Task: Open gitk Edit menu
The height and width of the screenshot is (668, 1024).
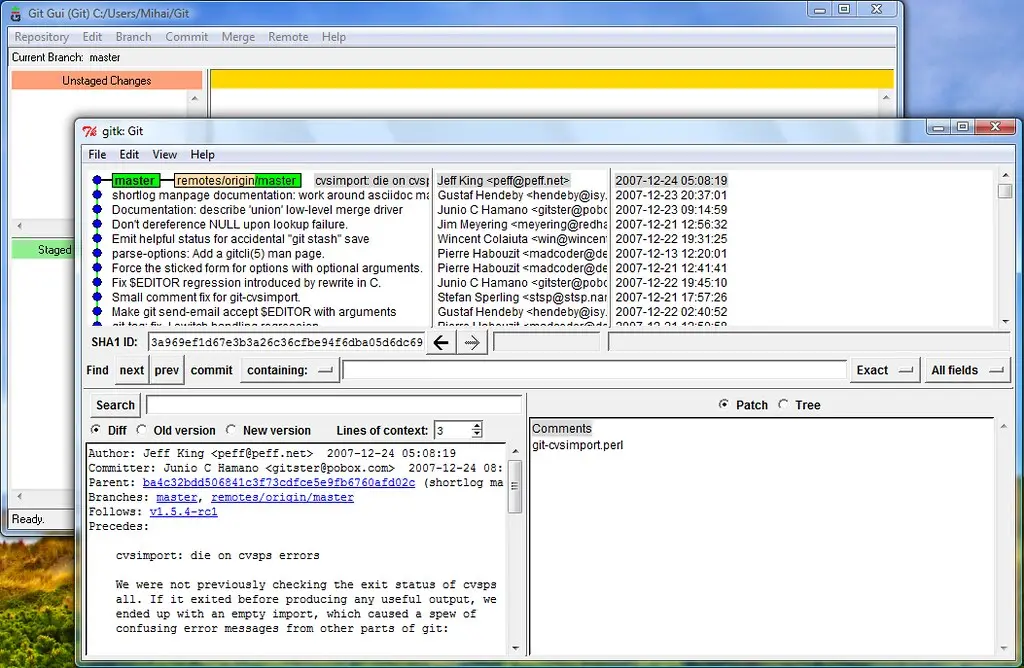Action: click(x=129, y=155)
